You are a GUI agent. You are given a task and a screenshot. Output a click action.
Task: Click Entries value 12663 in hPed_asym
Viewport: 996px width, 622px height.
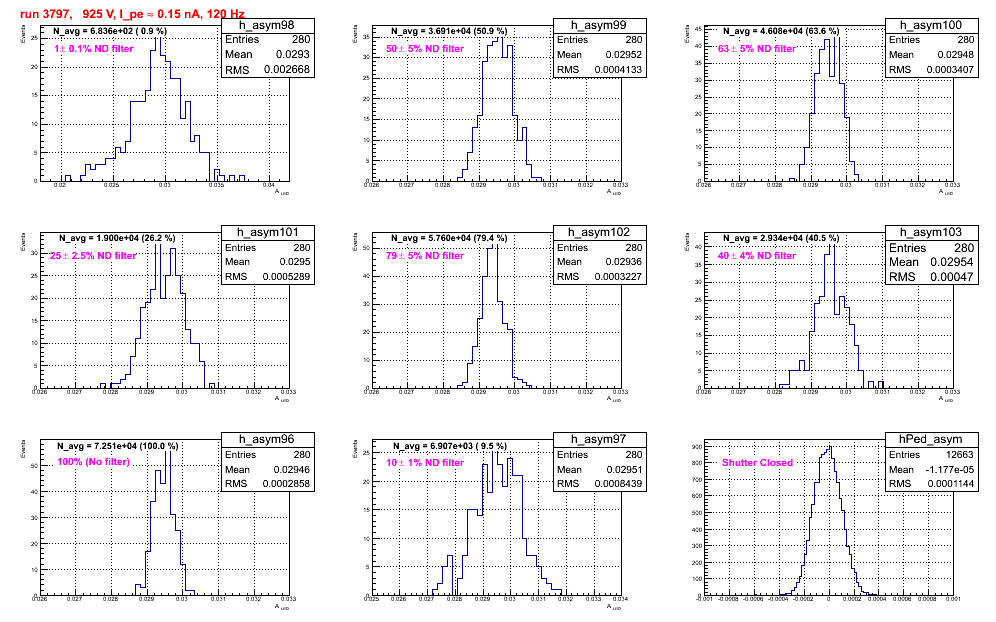coord(959,455)
